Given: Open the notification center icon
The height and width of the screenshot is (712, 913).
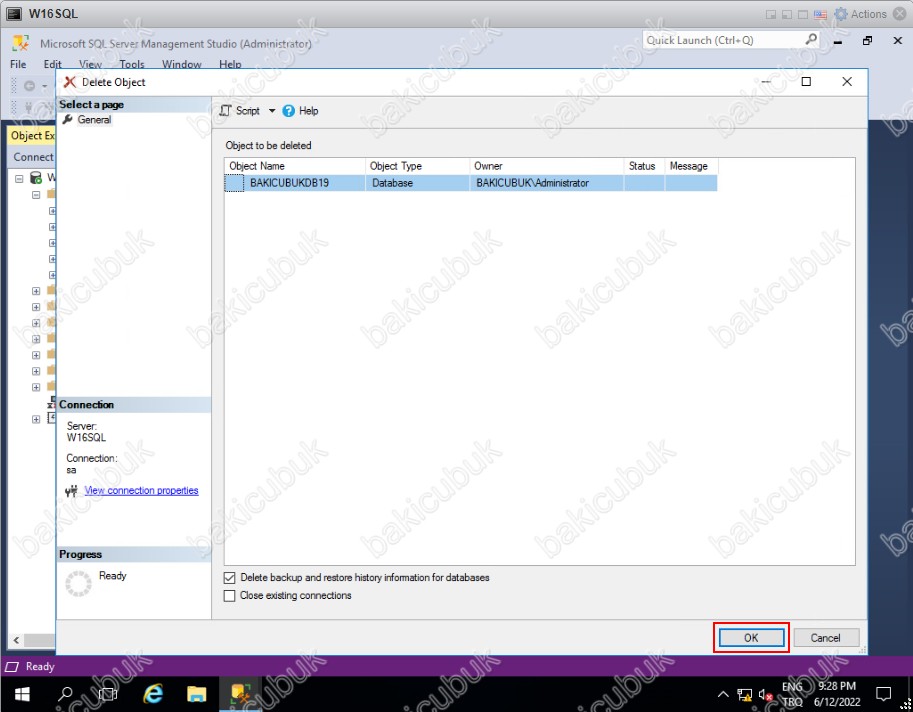Looking at the screenshot, I should tap(884, 694).
